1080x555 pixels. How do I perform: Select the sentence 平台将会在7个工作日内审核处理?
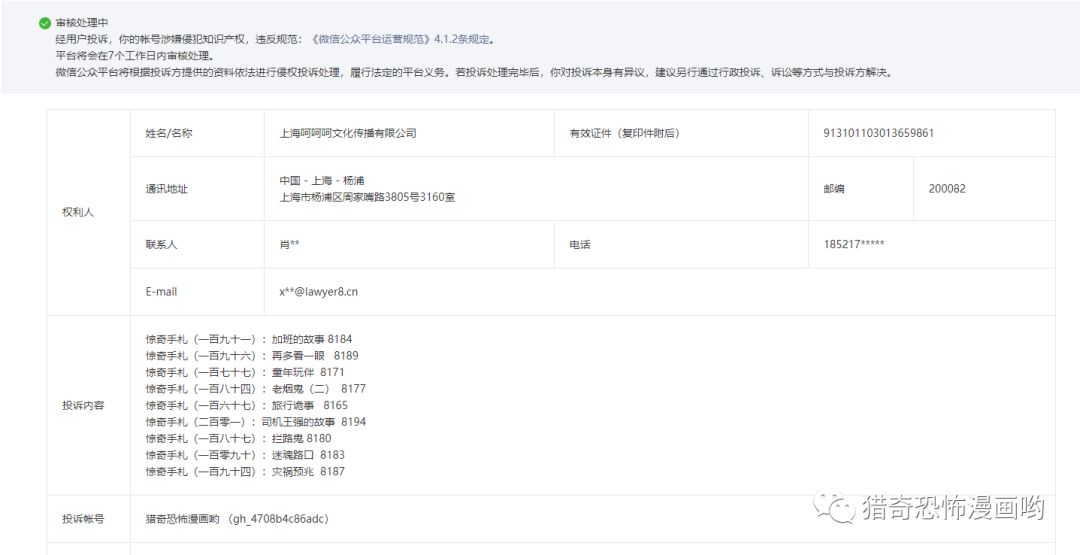click(134, 56)
